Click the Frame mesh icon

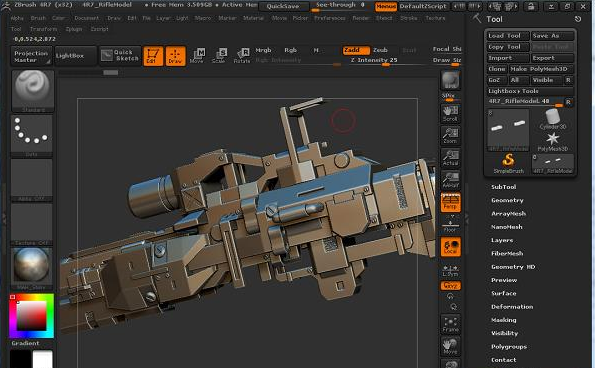click(x=450, y=324)
